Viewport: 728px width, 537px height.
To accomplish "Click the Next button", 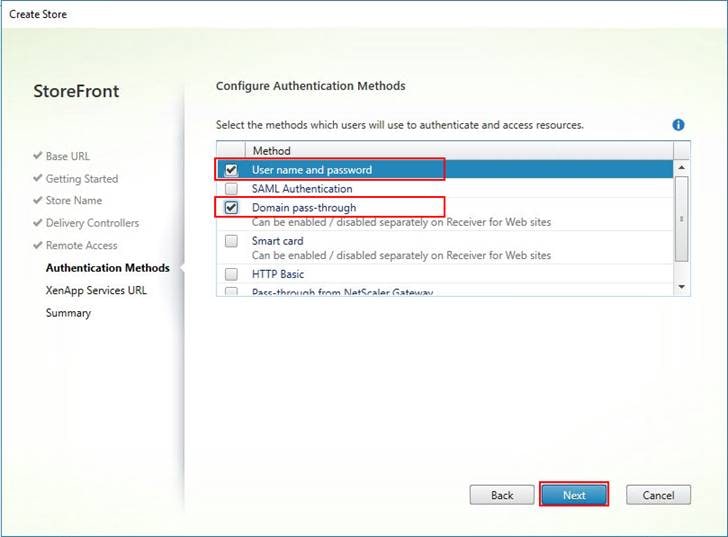I will pyautogui.click(x=574, y=495).
